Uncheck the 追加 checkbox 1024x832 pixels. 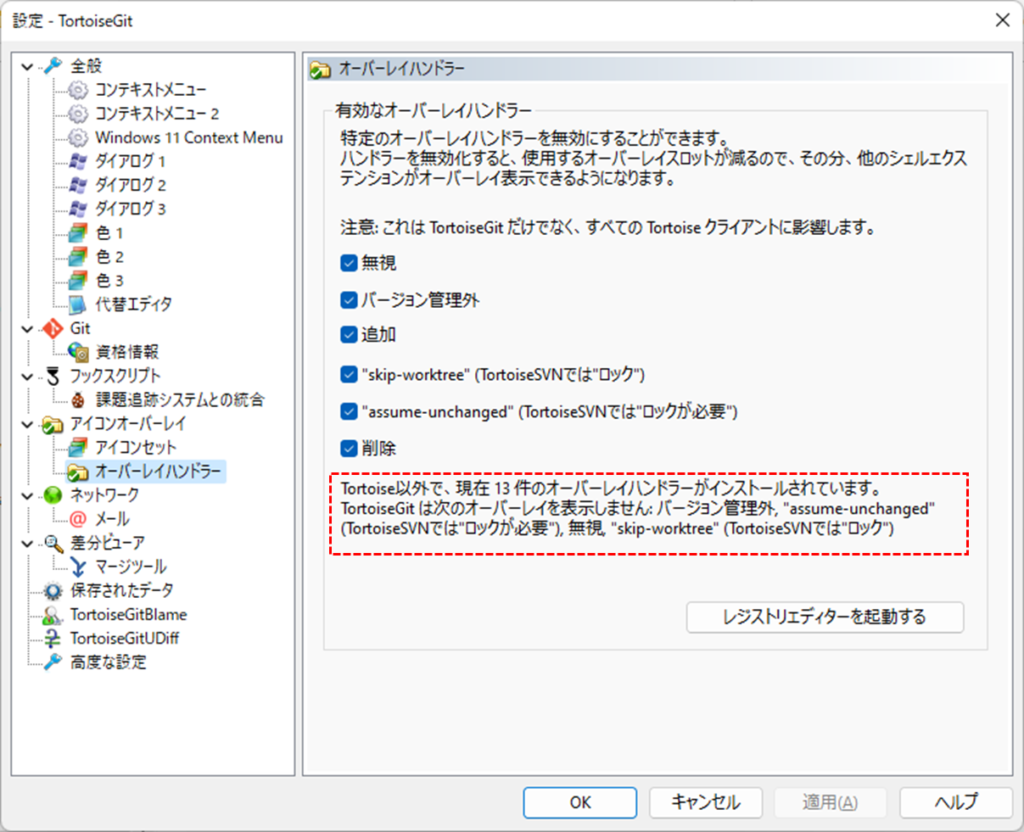(349, 334)
